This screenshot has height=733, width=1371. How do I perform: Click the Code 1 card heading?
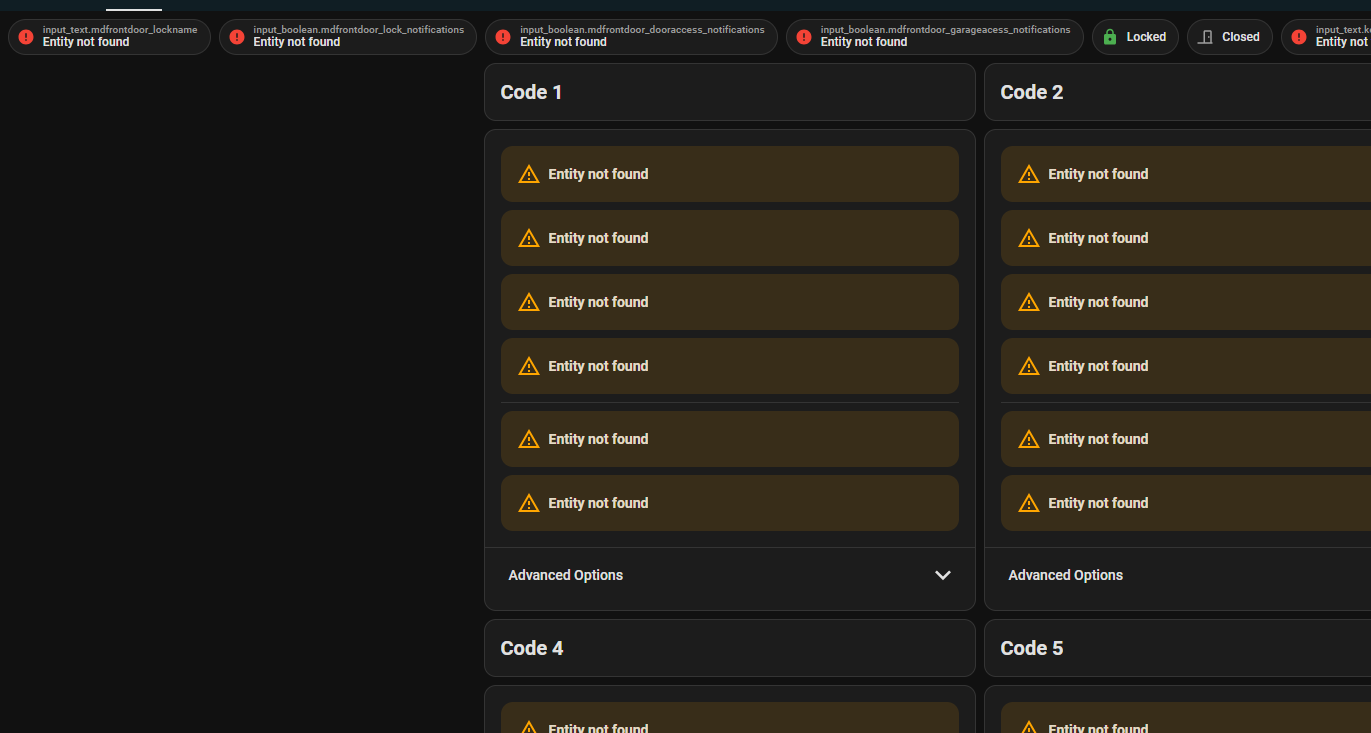pyautogui.click(x=531, y=92)
